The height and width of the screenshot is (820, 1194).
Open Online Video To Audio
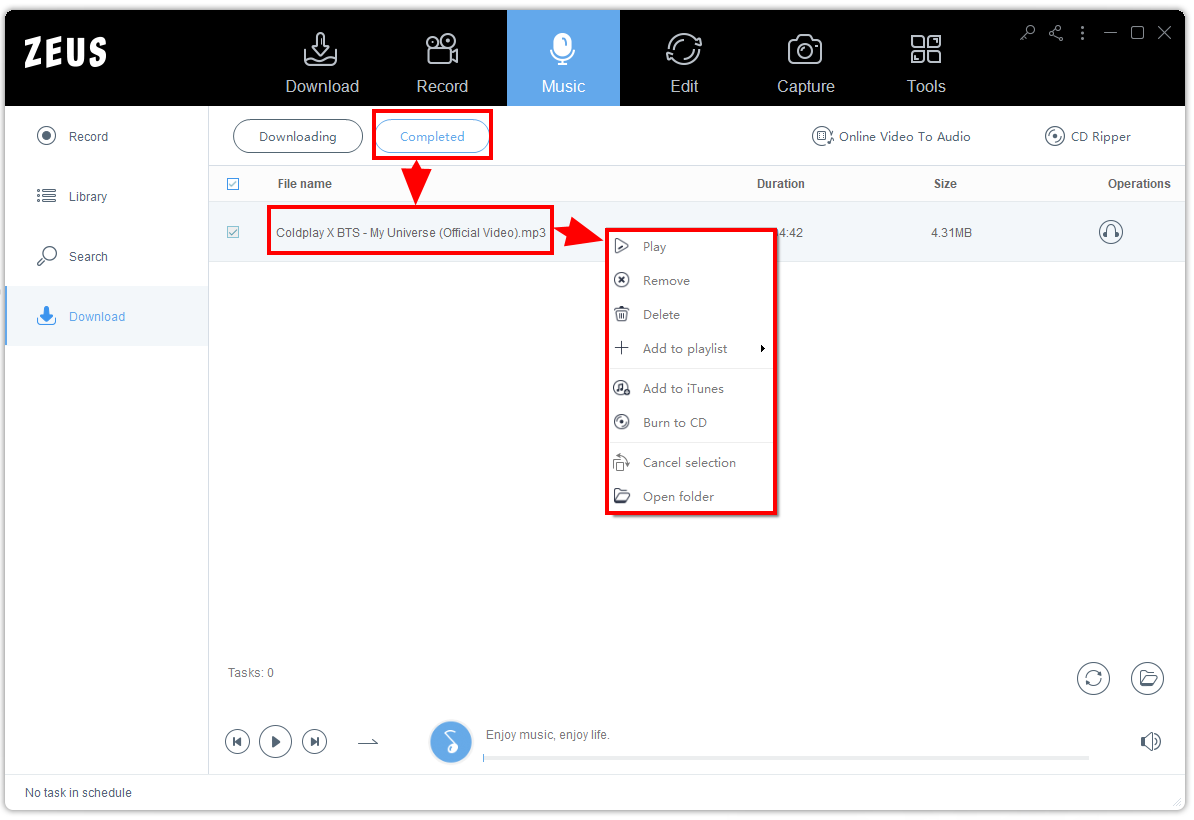[891, 136]
